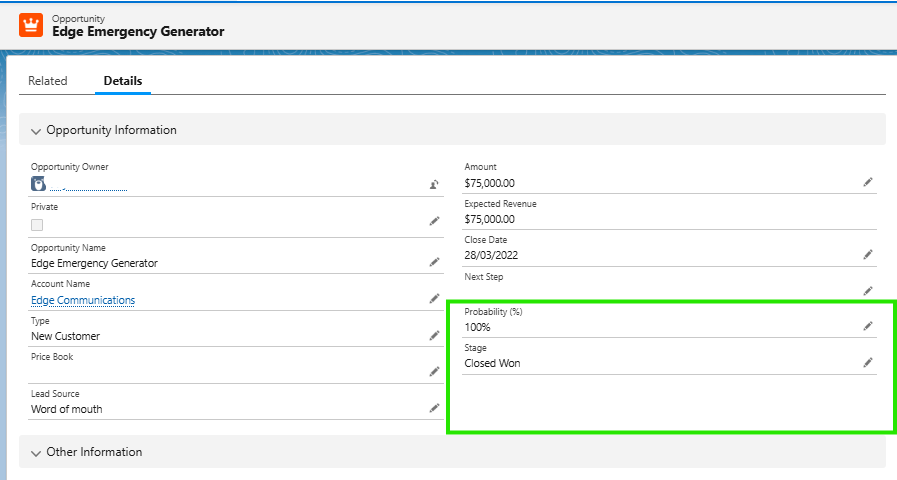This screenshot has width=897, height=480.
Task: Click edit pencil beside Close Date
Action: [x=868, y=255]
